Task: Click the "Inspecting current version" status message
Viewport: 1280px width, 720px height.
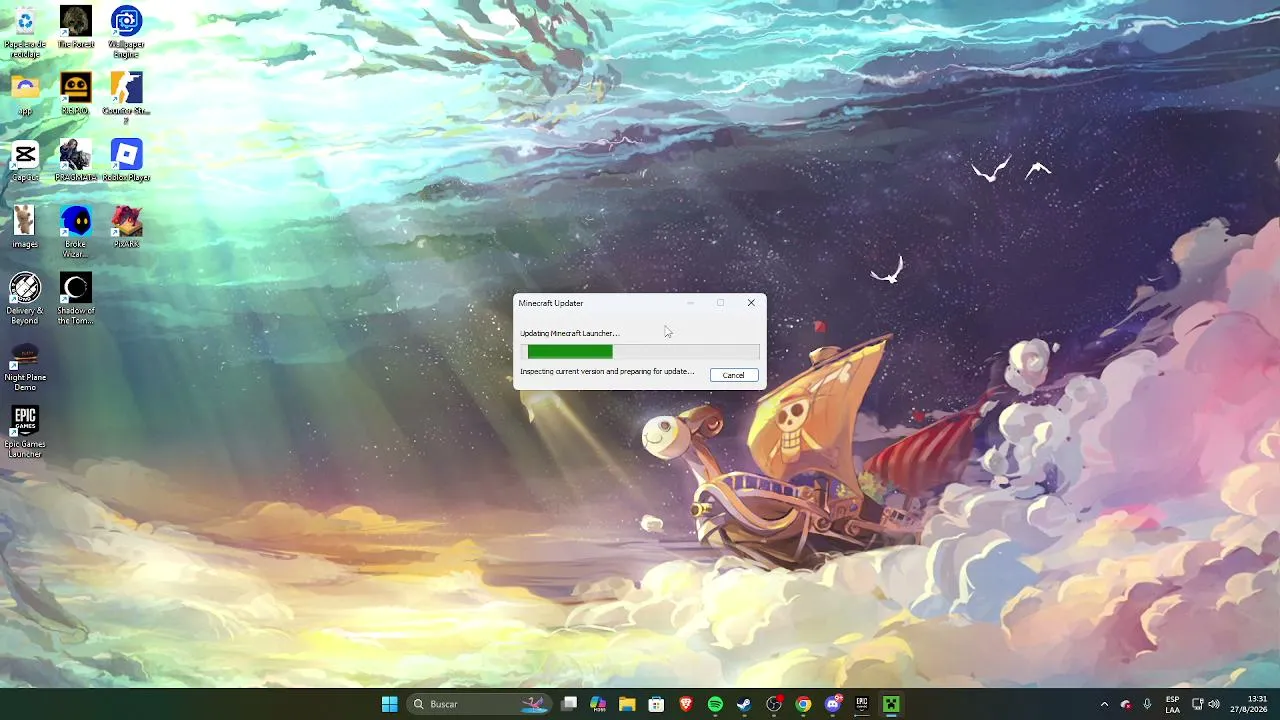Action: pyautogui.click(x=607, y=371)
